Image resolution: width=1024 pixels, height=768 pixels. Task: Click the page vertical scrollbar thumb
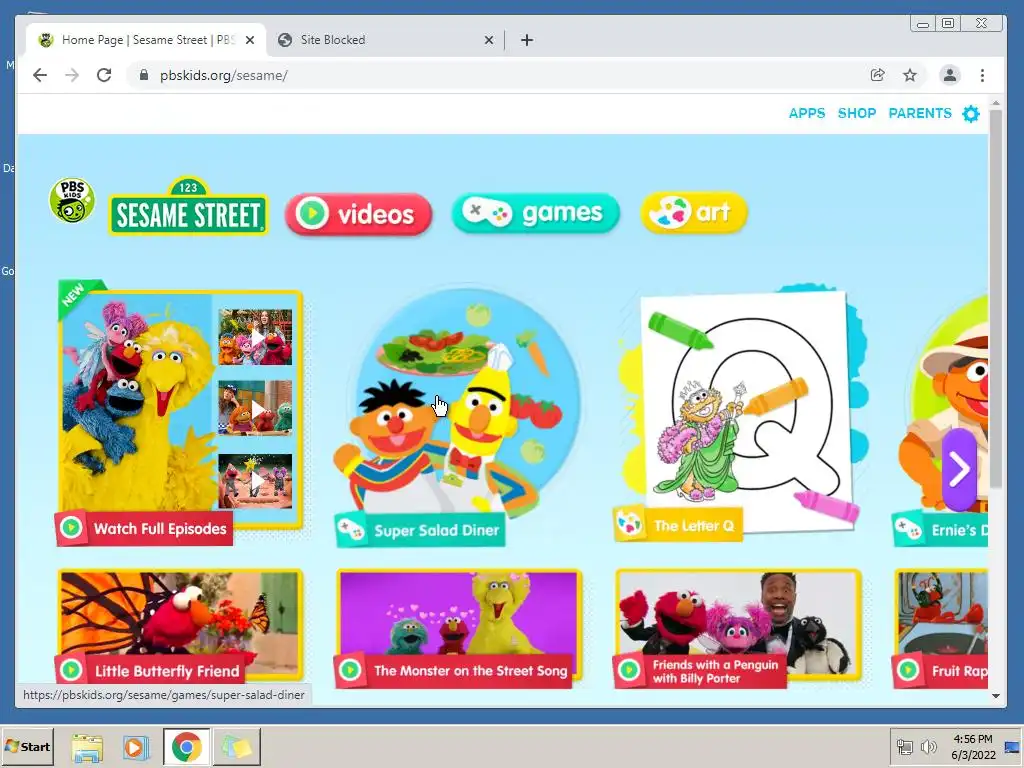click(995, 298)
